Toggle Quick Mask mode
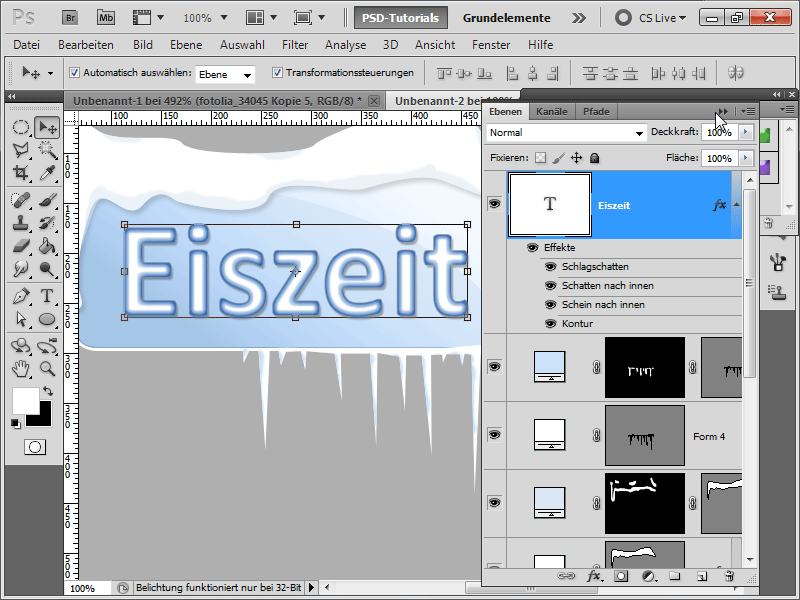800x600 pixels. coord(35,447)
